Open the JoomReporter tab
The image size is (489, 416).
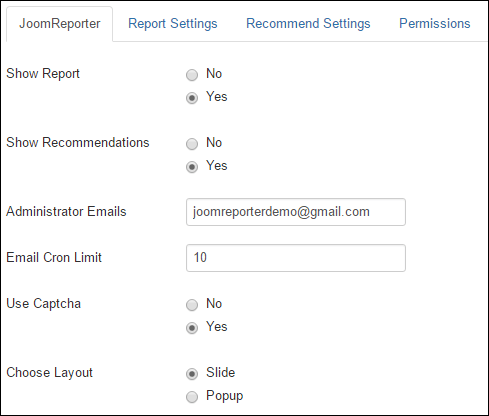pos(60,24)
